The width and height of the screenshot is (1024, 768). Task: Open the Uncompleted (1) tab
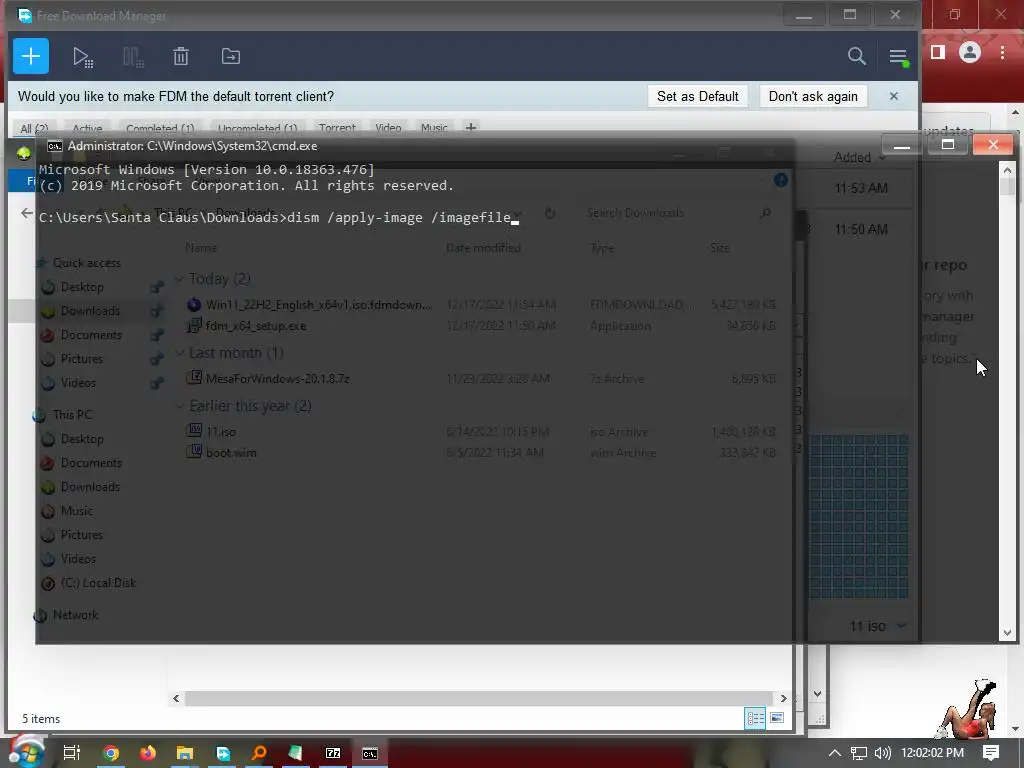pyautogui.click(x=257, y=128)
